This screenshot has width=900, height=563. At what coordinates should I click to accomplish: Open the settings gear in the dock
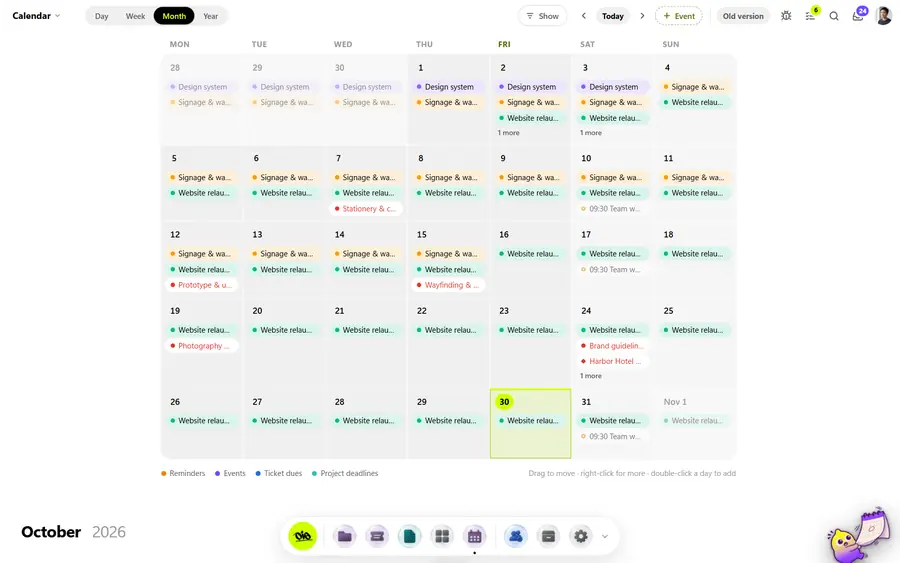(581, 536)
